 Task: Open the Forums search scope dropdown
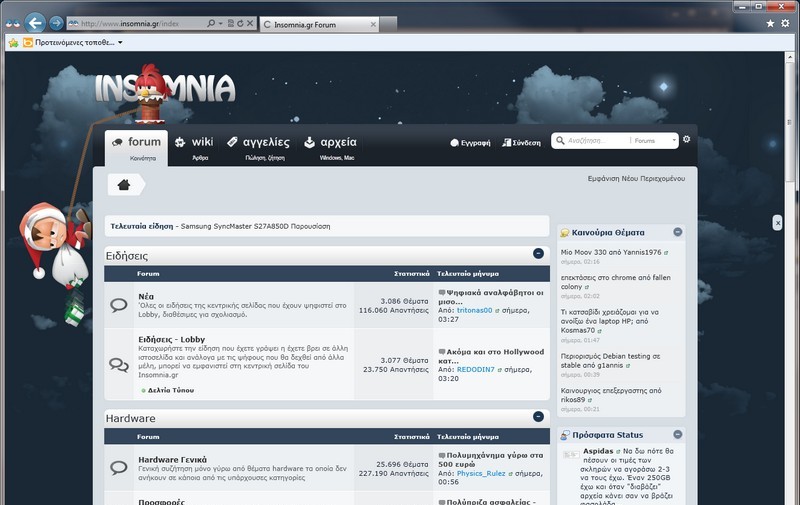point(655,140)
